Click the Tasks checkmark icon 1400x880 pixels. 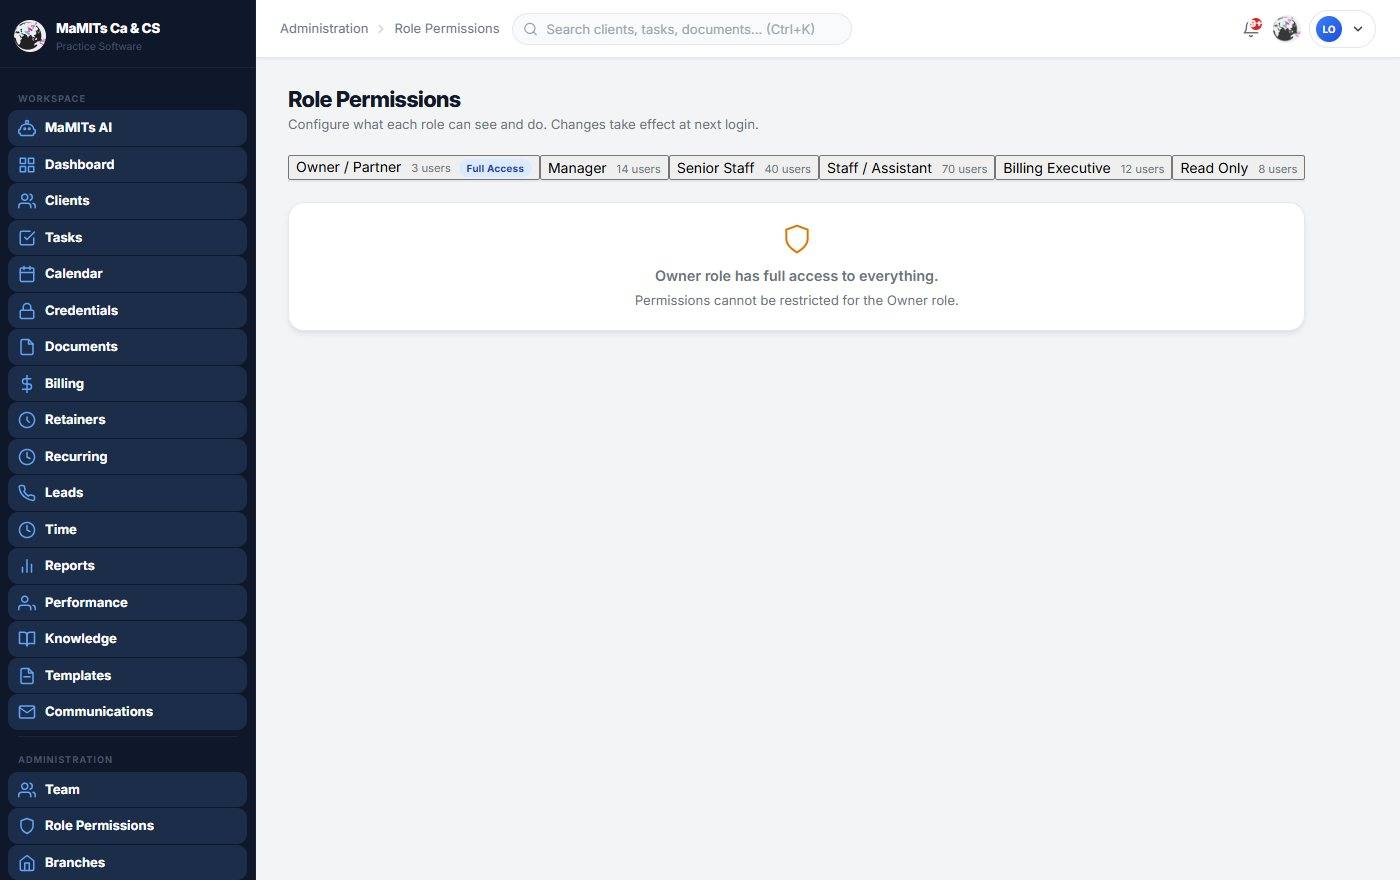pos(27,238)
